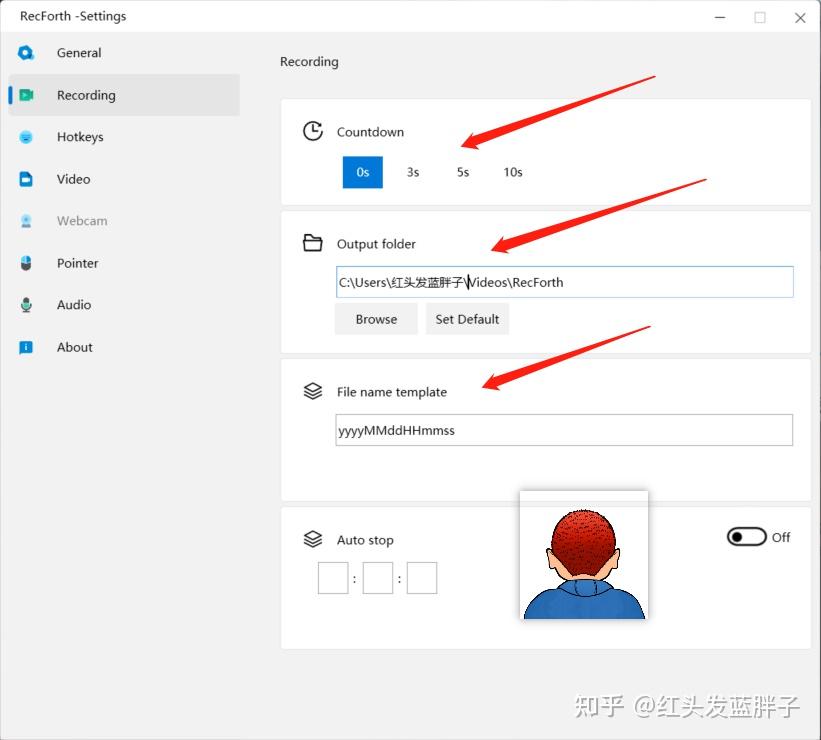Click the Audio microphone icon

point(26,305)
